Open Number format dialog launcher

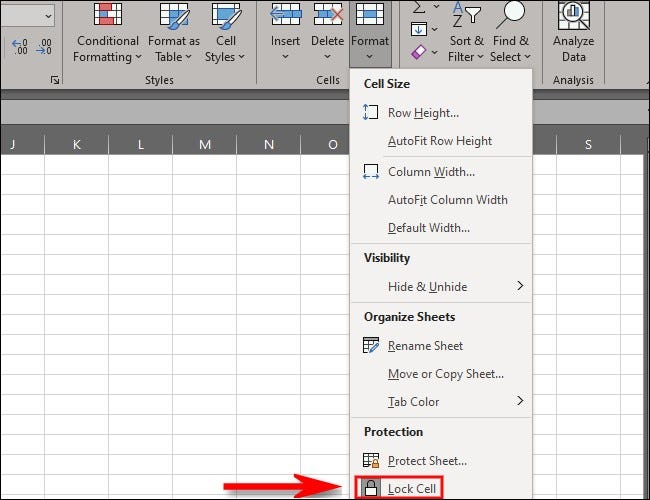pos(55,80)
